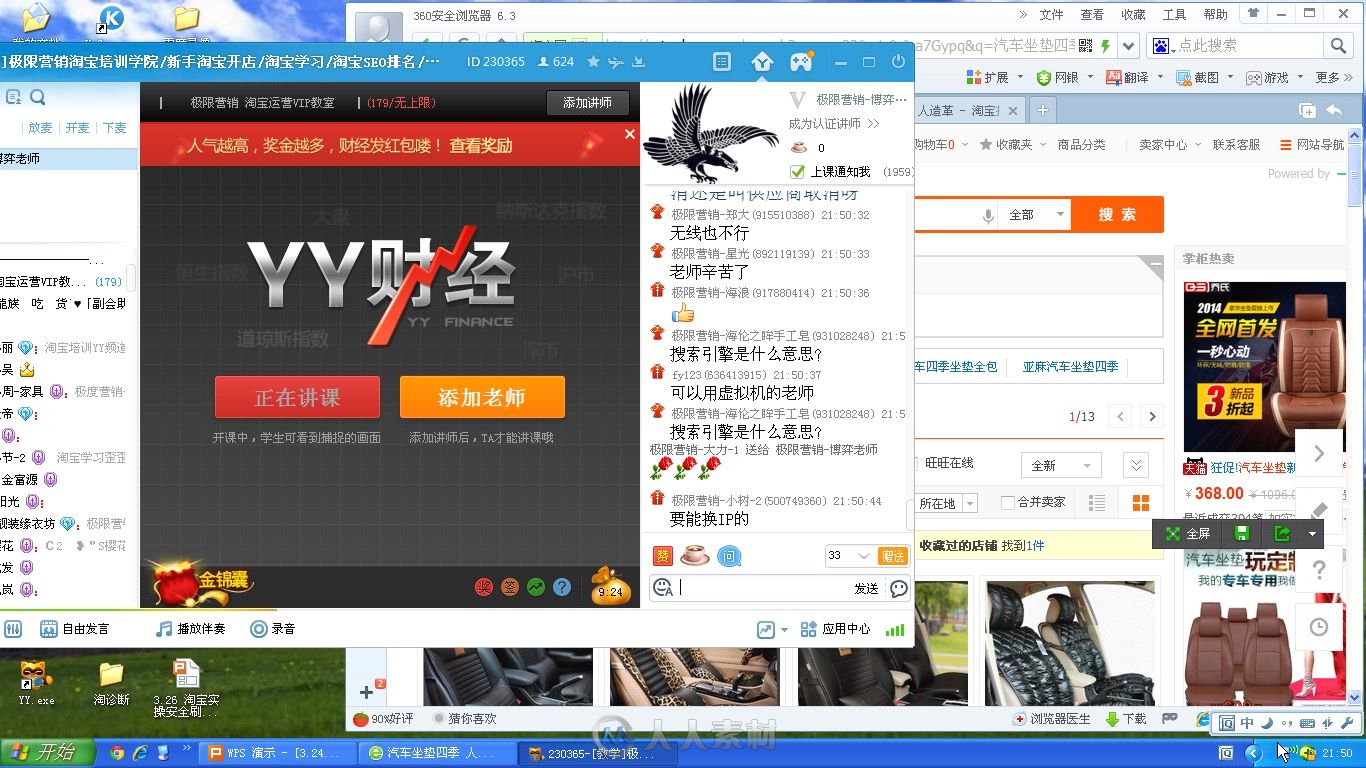Open the 全新 condition dropdown
The height and width of the screenshot is (768, 1366).
[x=1060, y=465]
